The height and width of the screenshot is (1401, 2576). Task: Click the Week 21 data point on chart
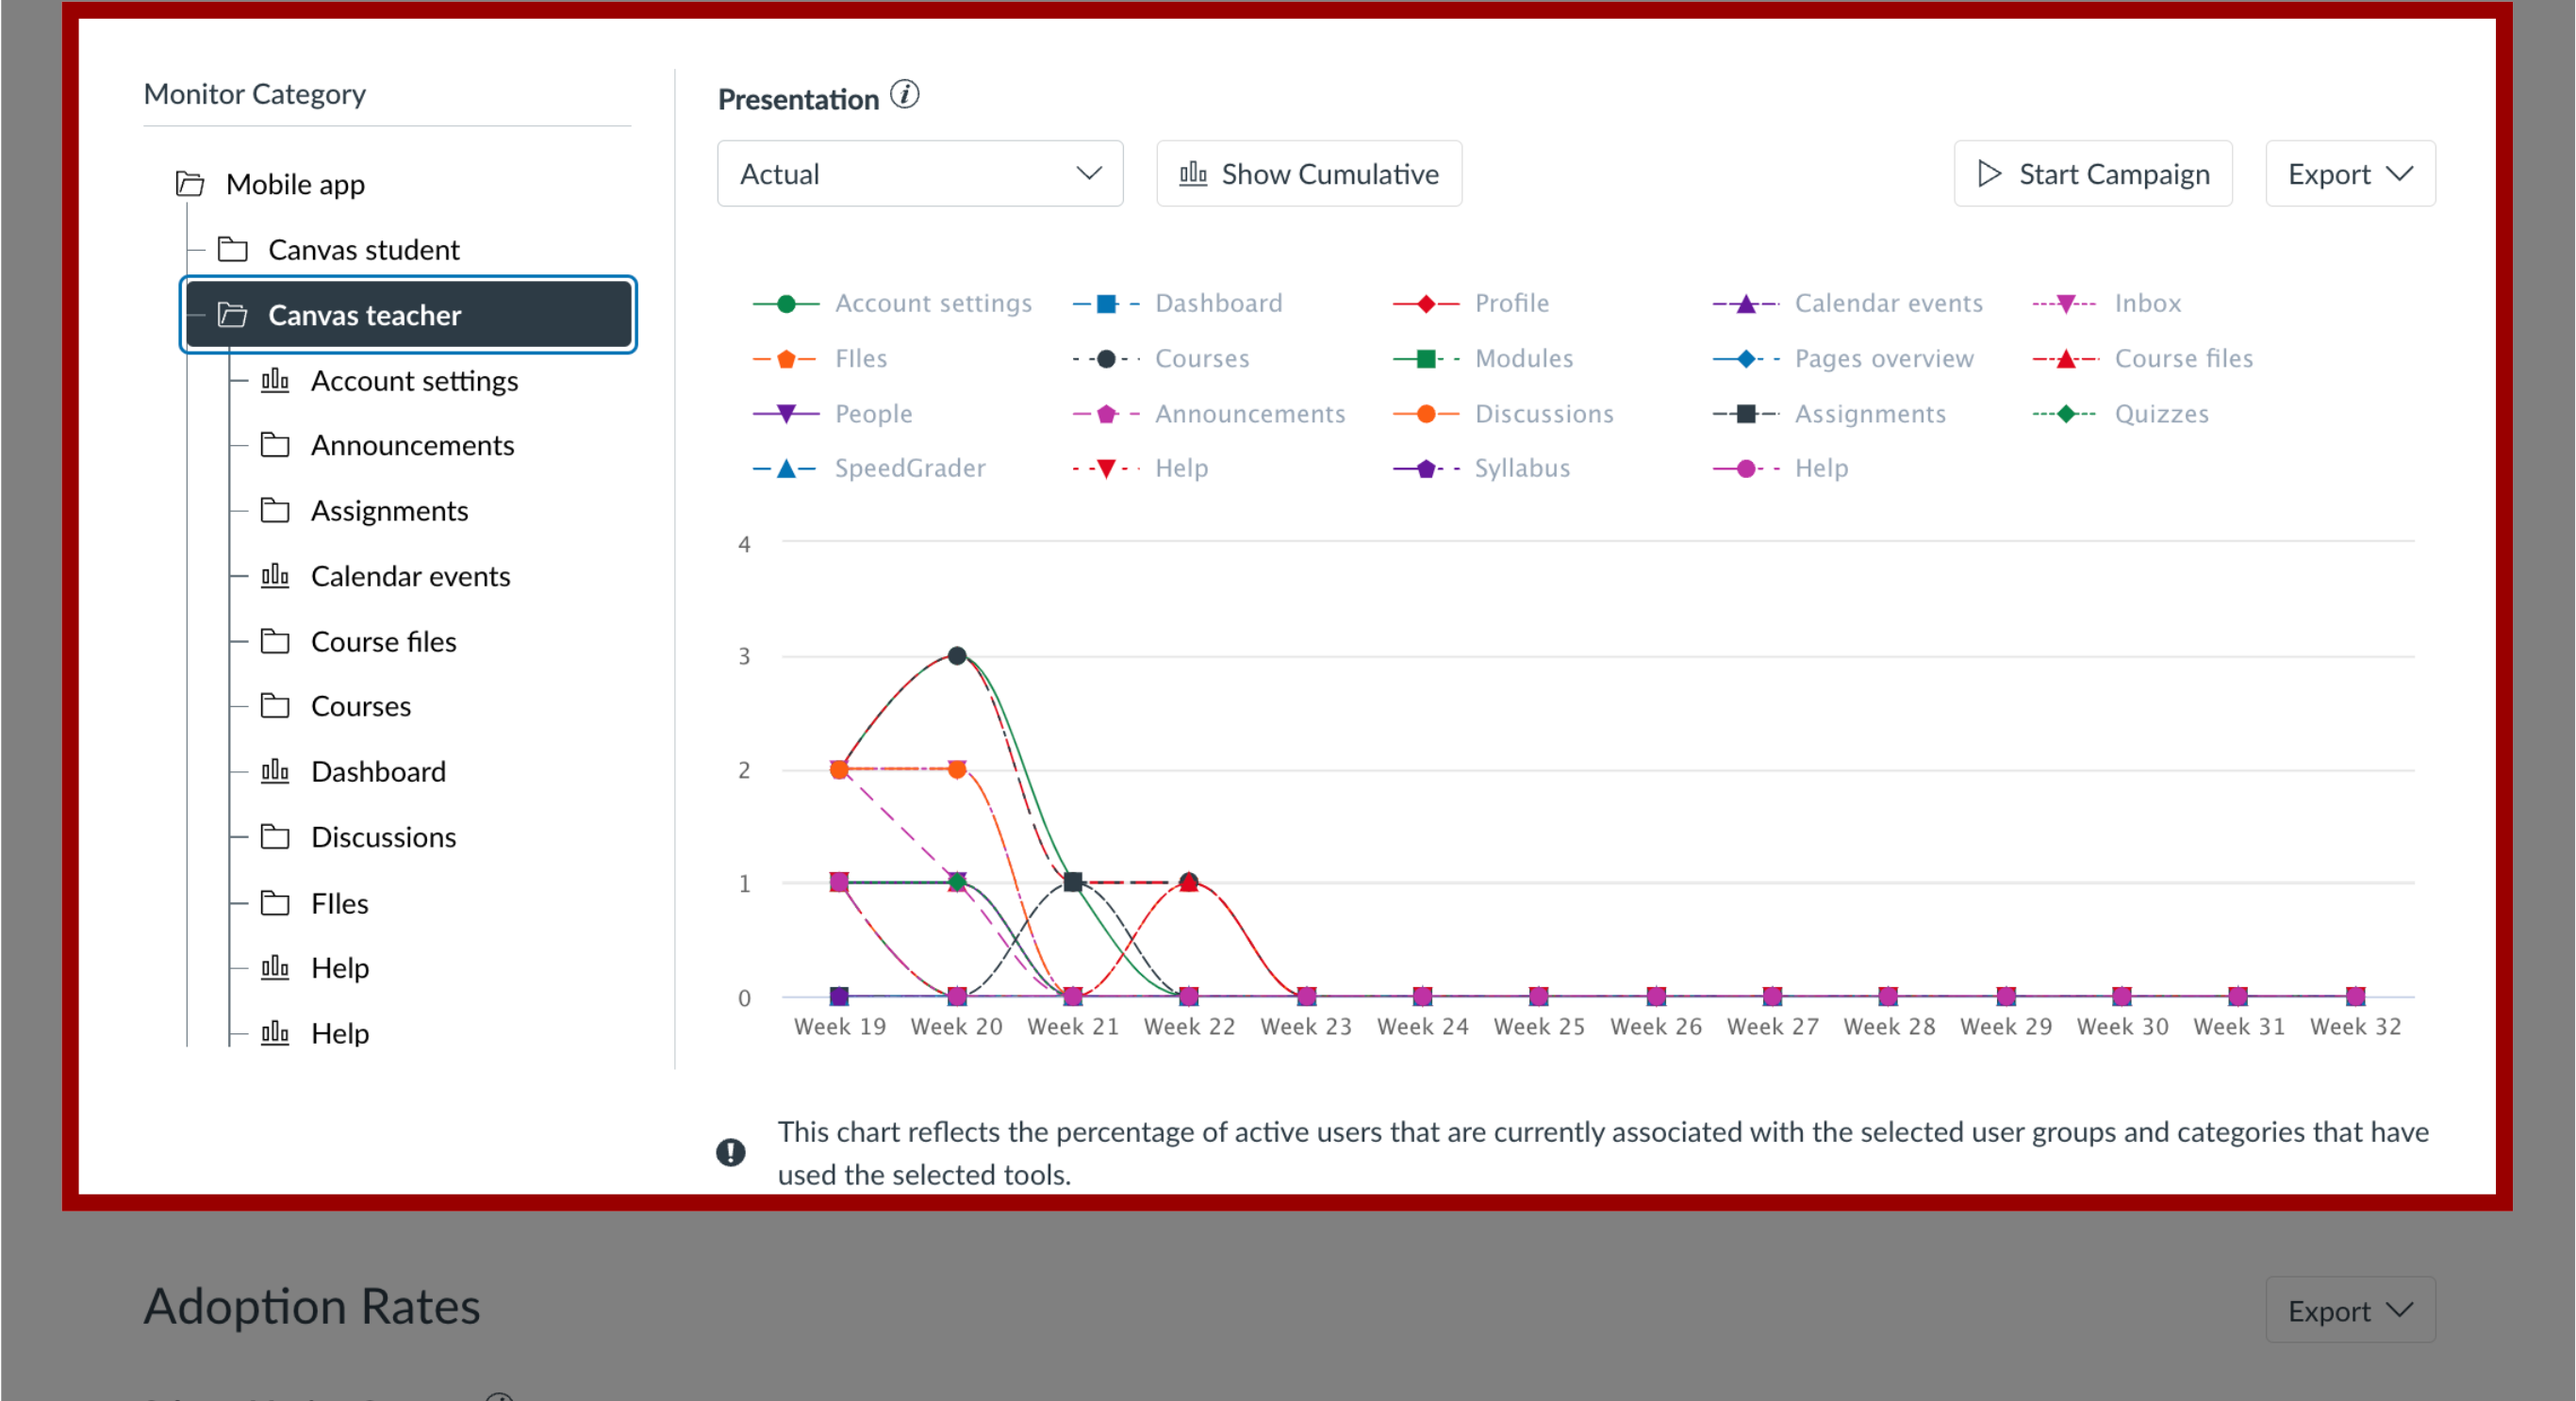point(1073,880)
